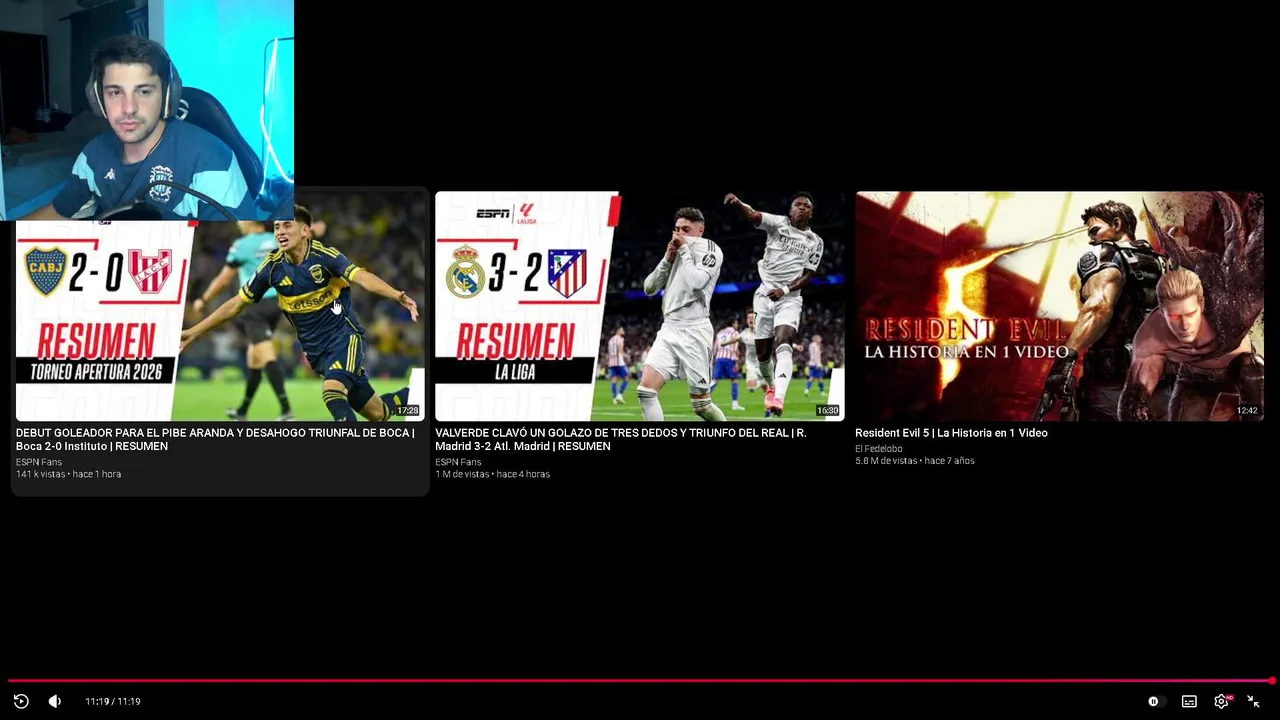The height and width of the screenshot is (720, 1280).
Task: Click the 17:28 duration badge
Action: pos(408,411)
